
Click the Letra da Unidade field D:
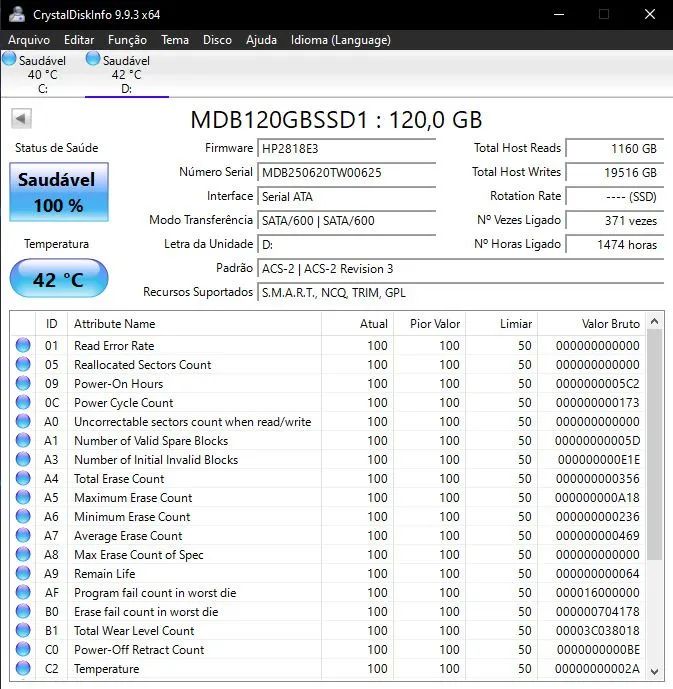coord(347,244)
